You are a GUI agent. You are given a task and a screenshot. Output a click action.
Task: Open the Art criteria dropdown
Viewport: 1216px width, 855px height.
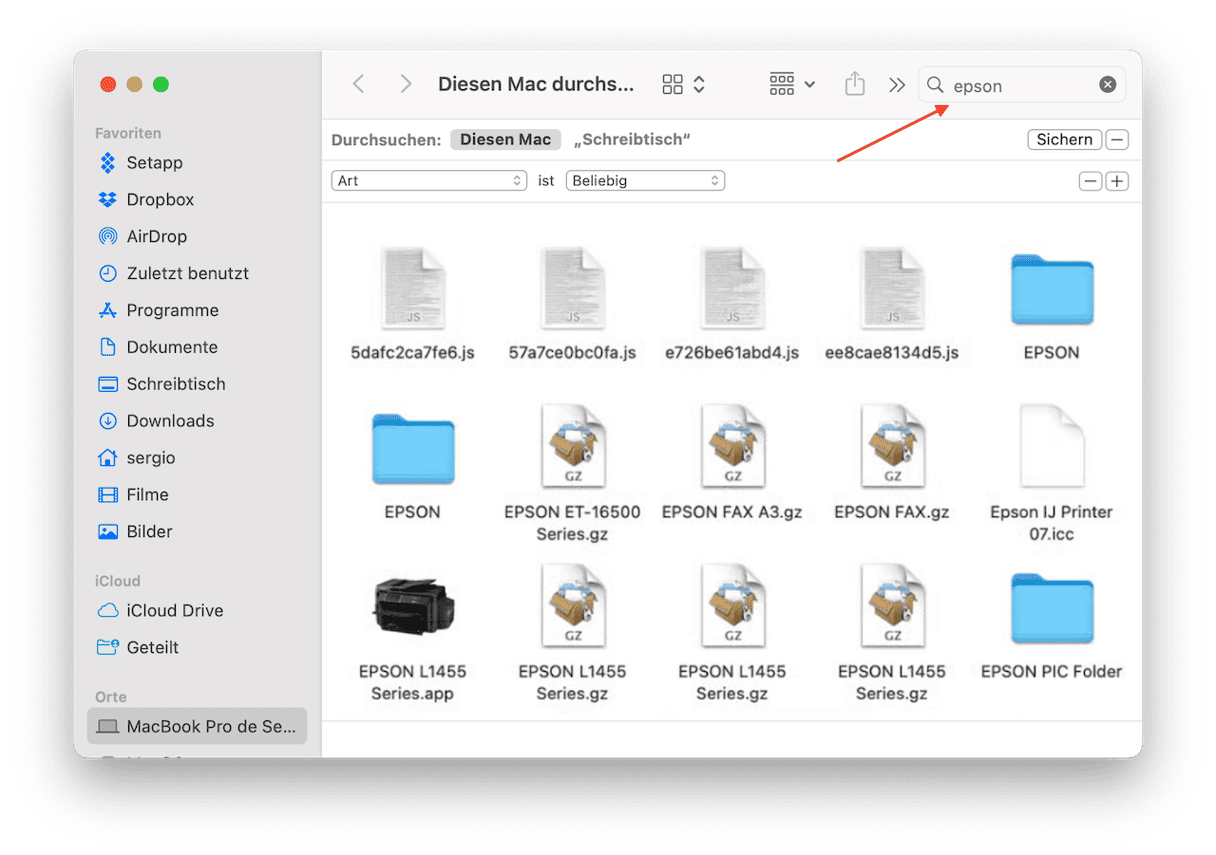(429, 181)
